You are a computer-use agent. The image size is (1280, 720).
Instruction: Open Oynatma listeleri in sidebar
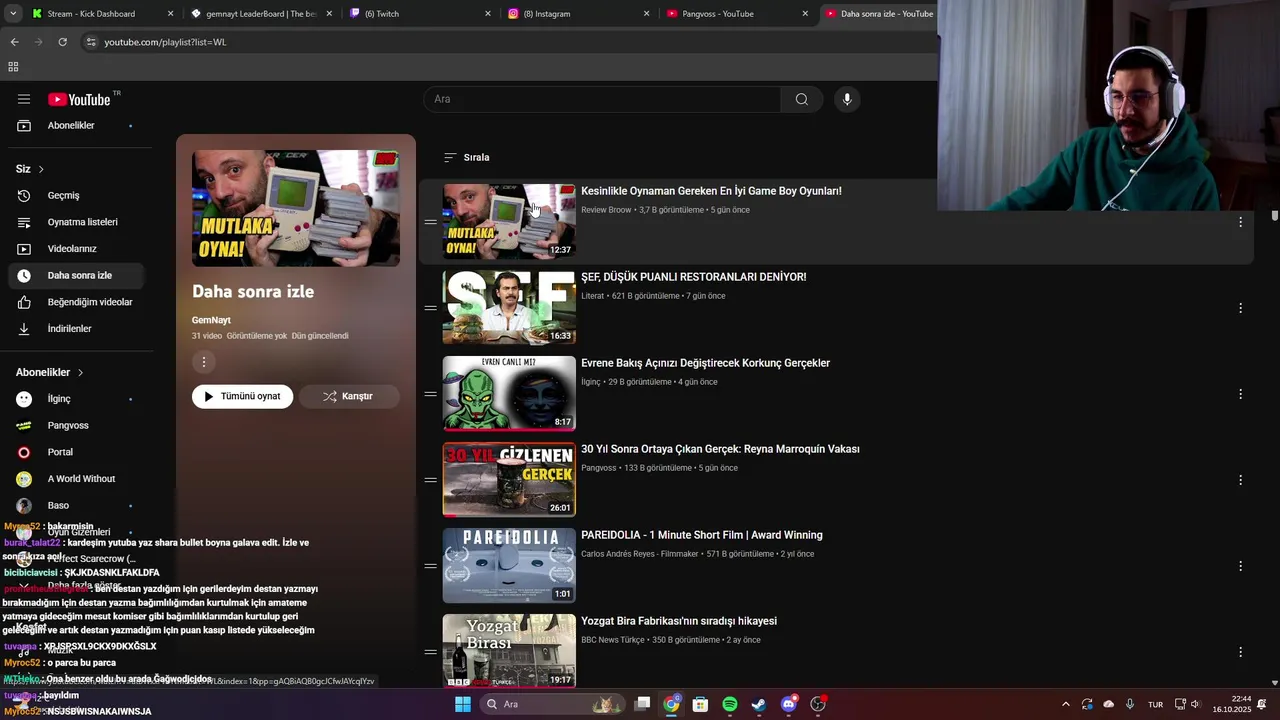tap(76, 222)
